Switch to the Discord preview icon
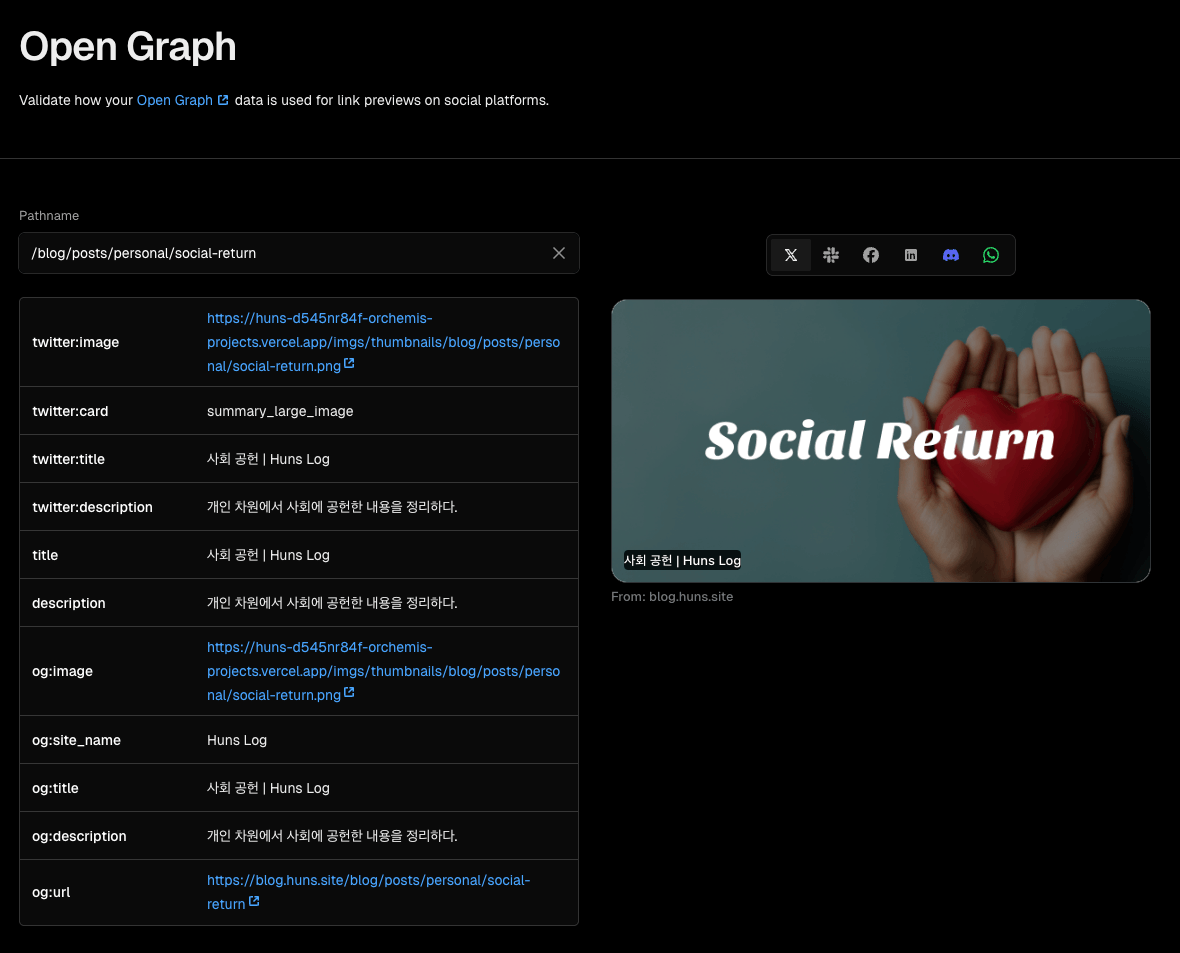Viewport: 1180px width, 953px height. pyautogui.click(x=951, y=255)
